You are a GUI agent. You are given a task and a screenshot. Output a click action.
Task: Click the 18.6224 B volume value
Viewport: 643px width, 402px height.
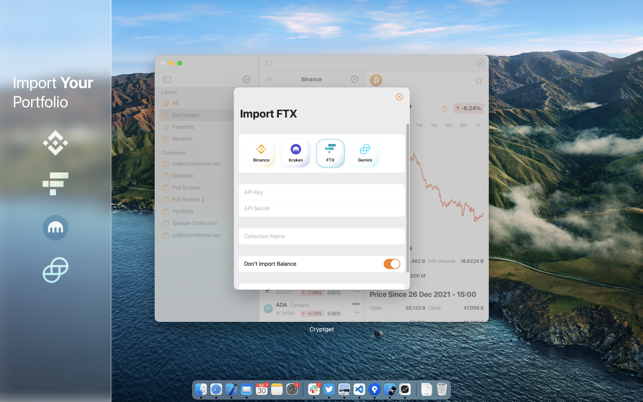472,261
